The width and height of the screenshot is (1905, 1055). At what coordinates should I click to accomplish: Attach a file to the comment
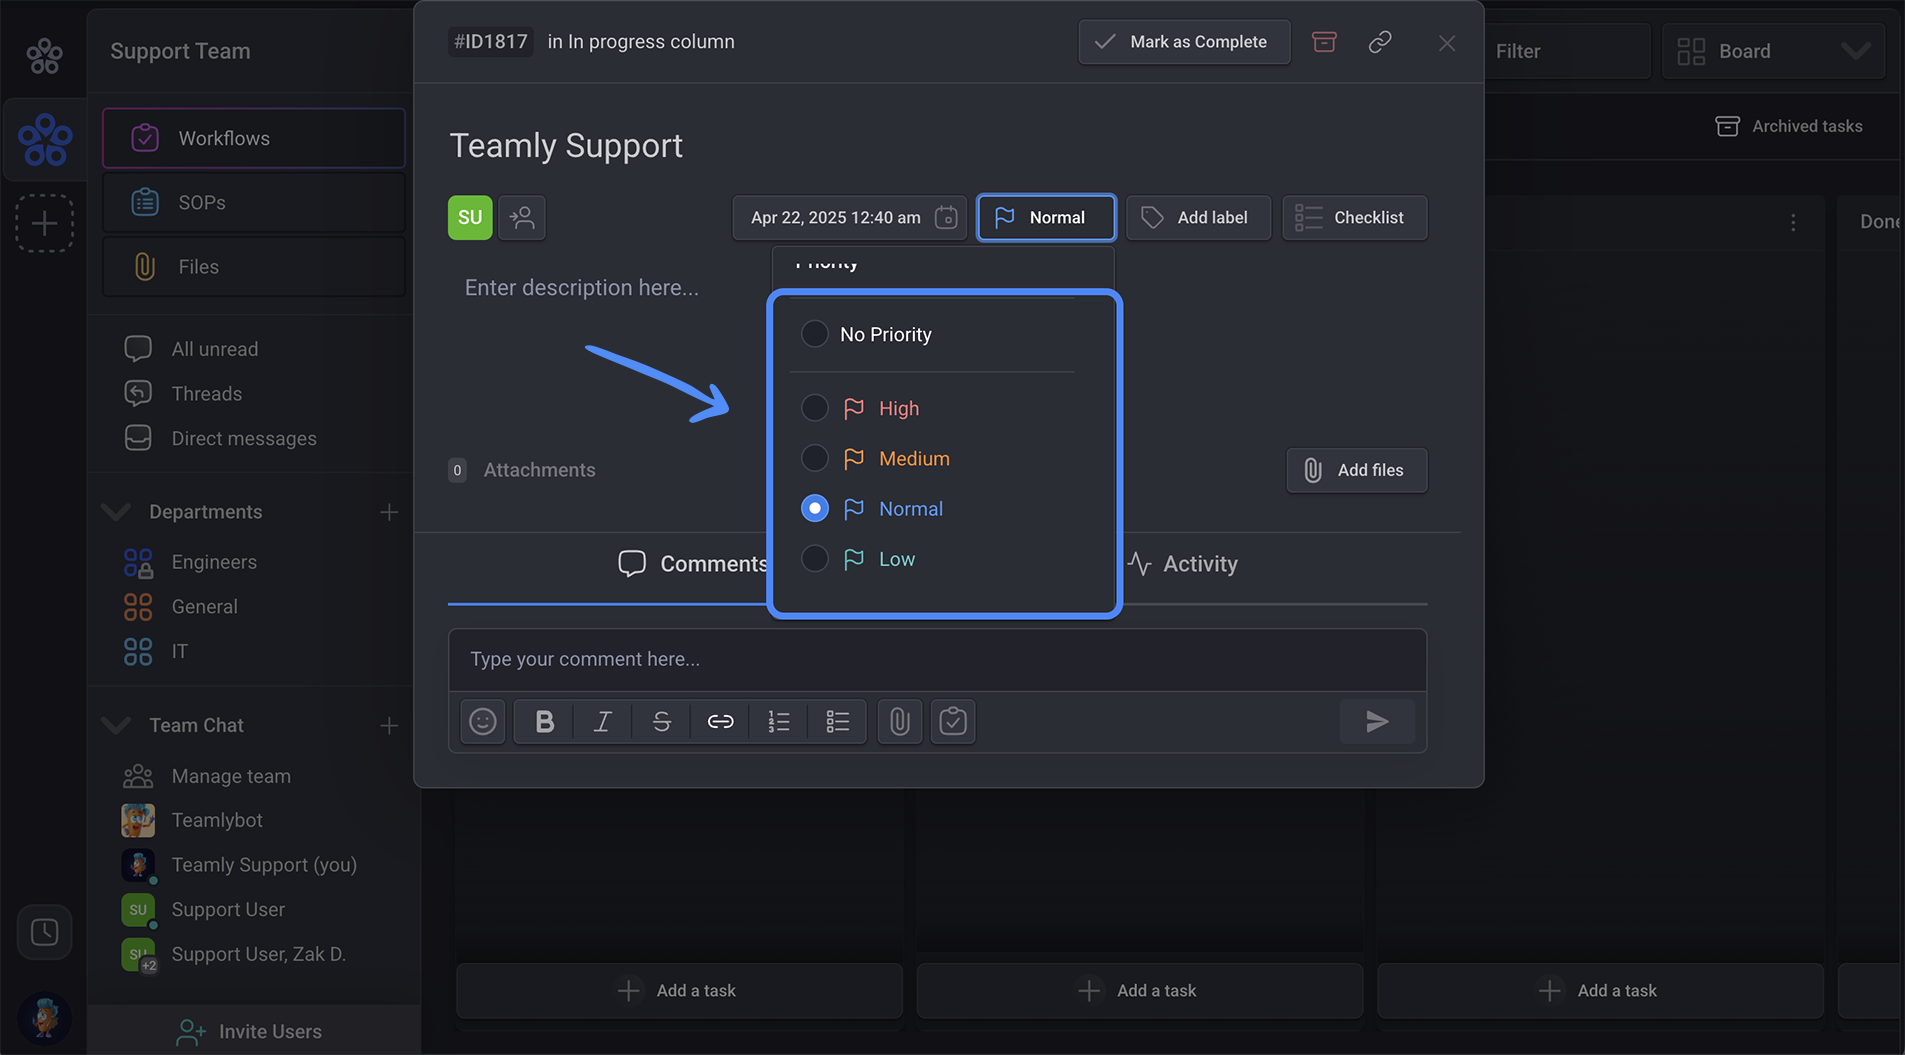click(x=900, y=721)
